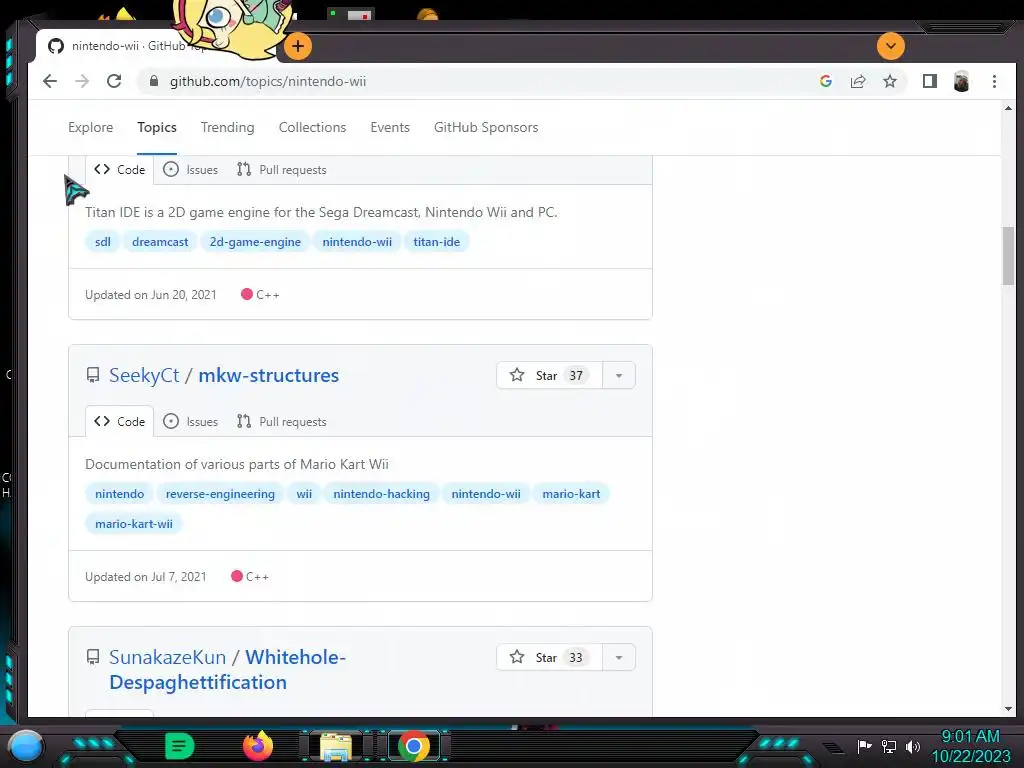Open the Events navigation item
The image size is (1024, 768).
click(x=390, y=127)
